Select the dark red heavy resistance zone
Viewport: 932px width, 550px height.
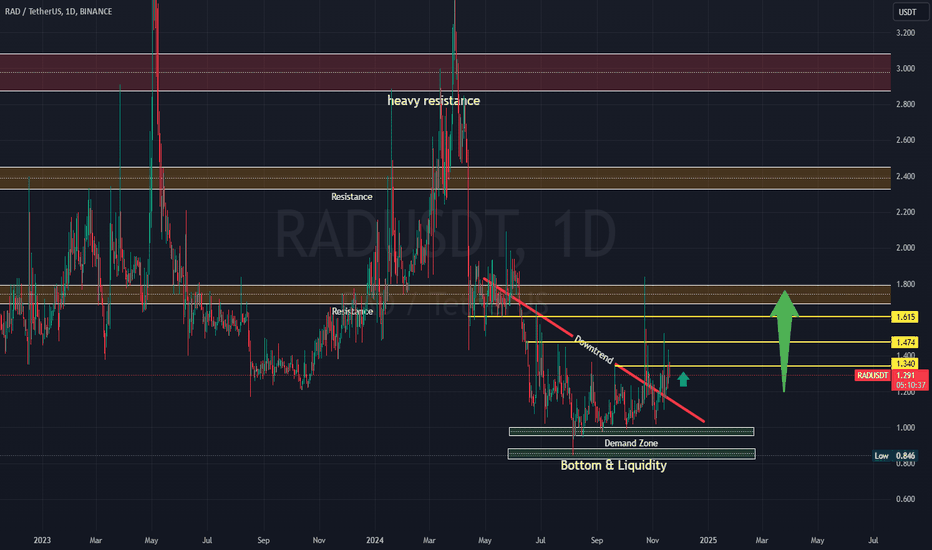pos(445,73)
